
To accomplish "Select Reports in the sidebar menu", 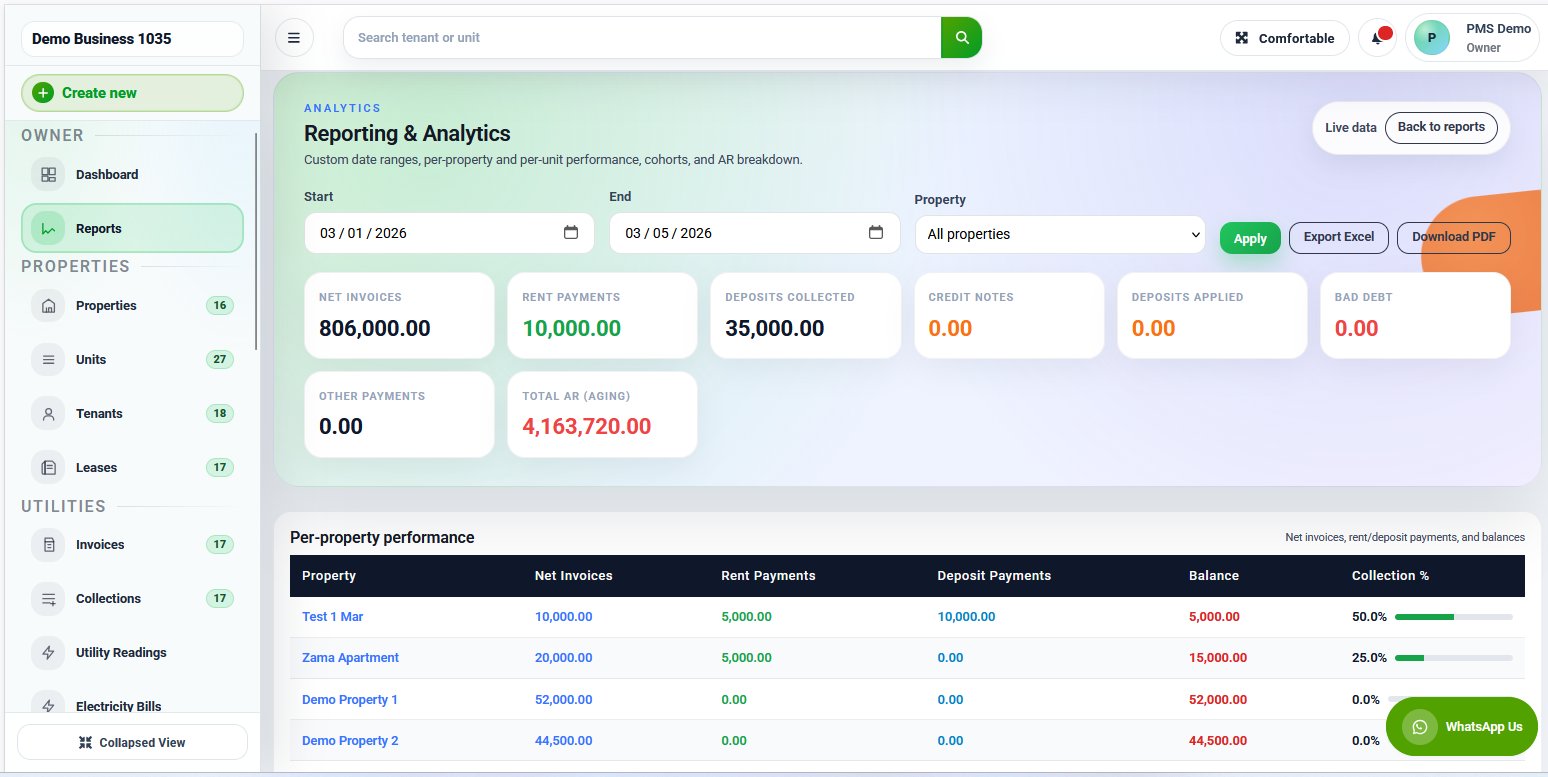I will click(98, 228).
